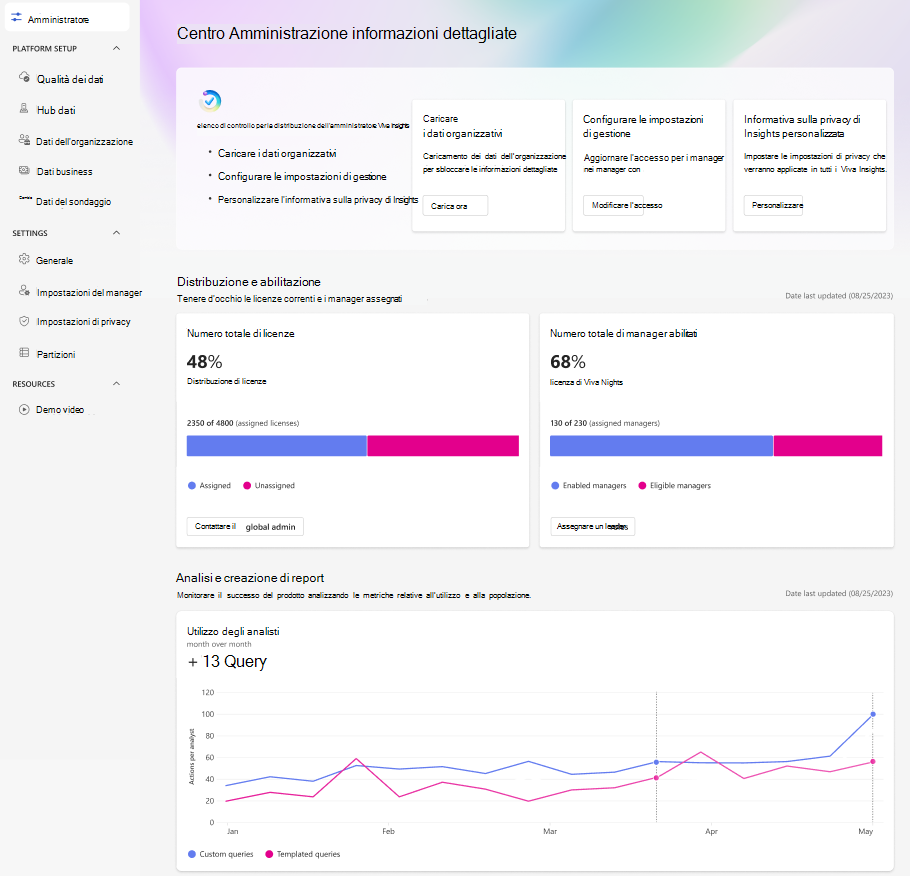910x876 pixels.
Task: Click the Amministratore sliders icon
Action: [x=16, y=18]
